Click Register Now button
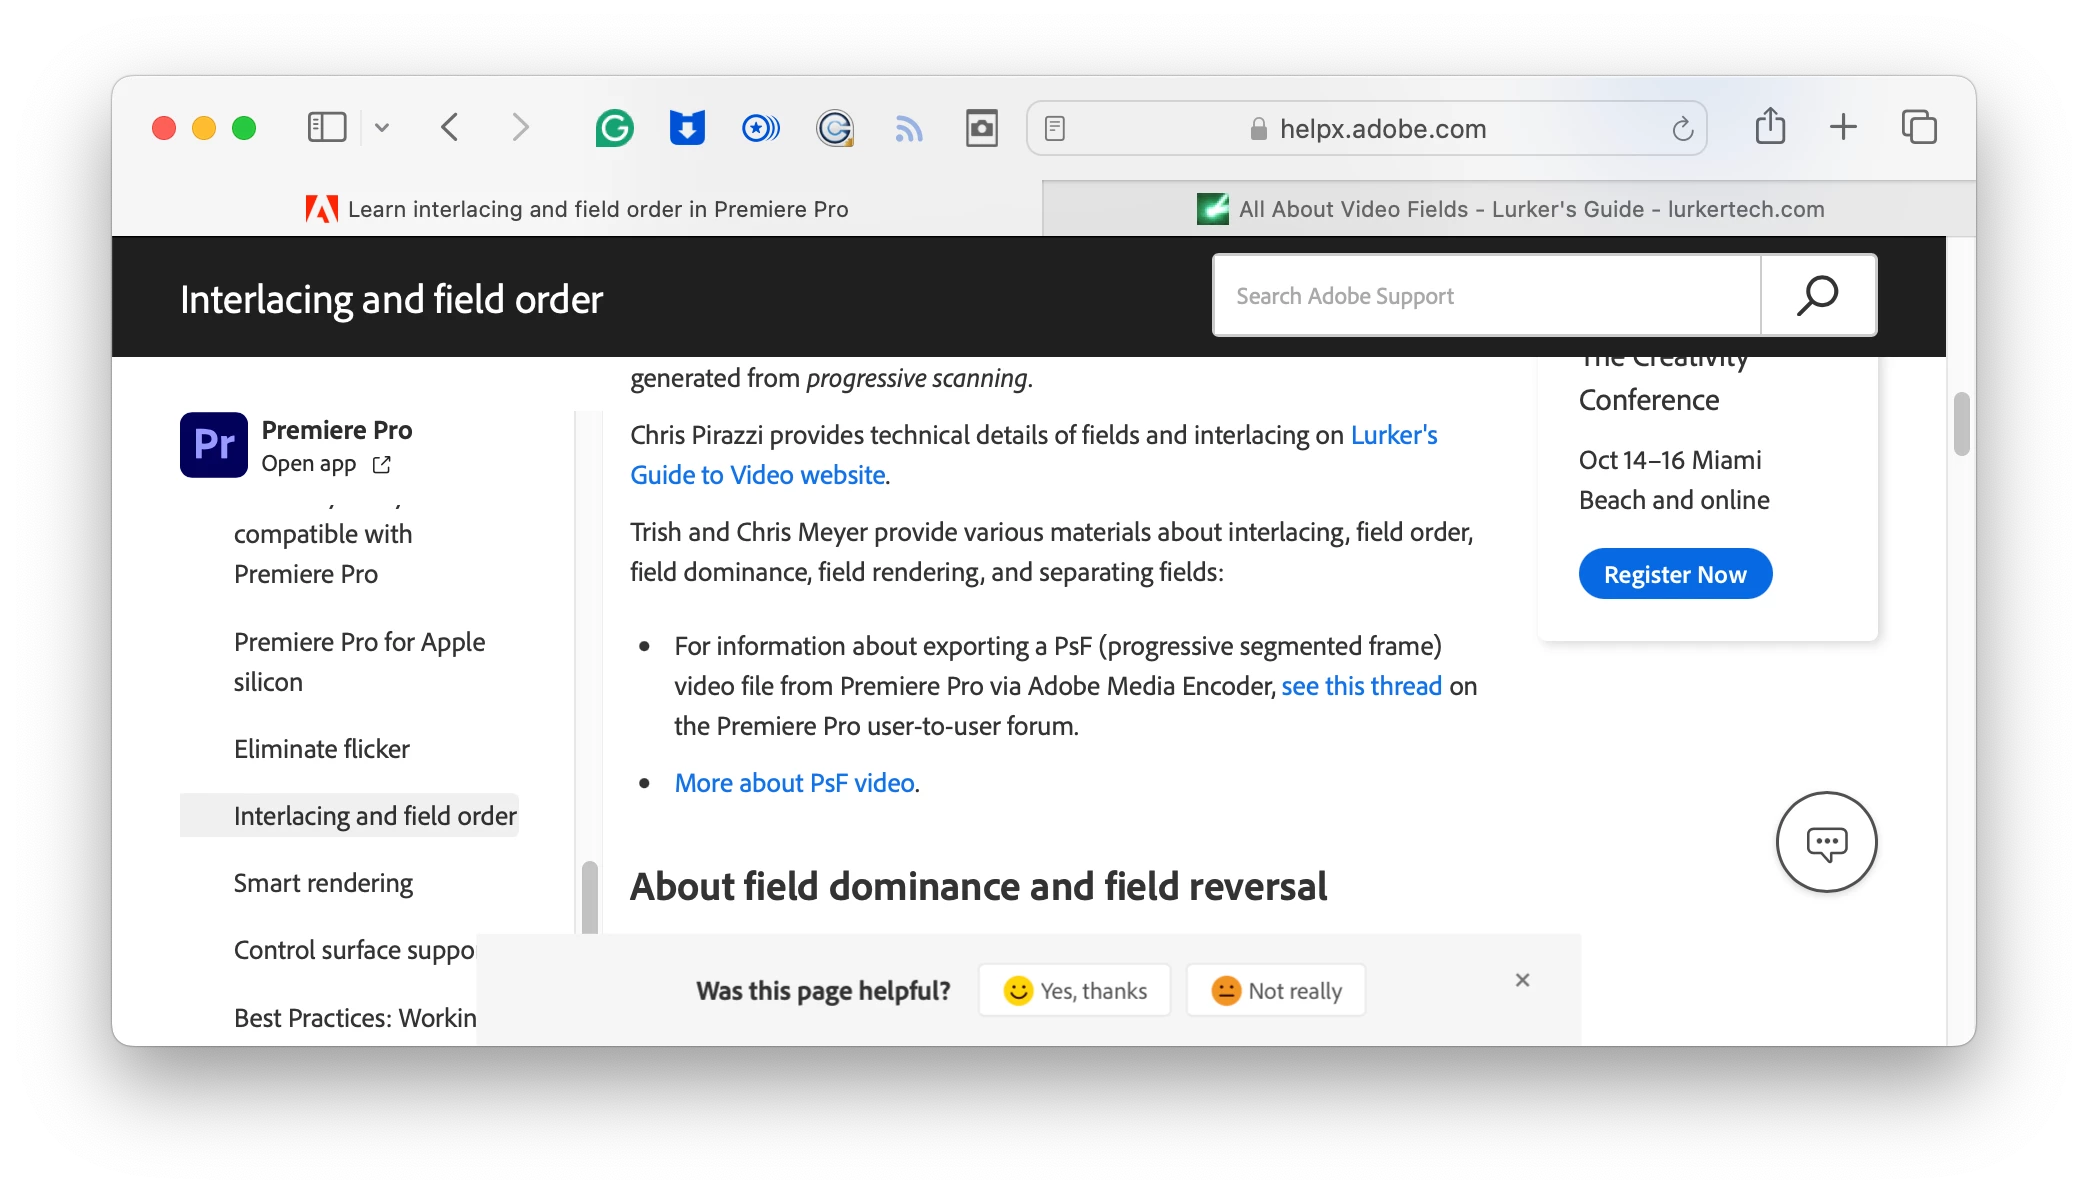2088x1194 pixels. pos(1675,574)
